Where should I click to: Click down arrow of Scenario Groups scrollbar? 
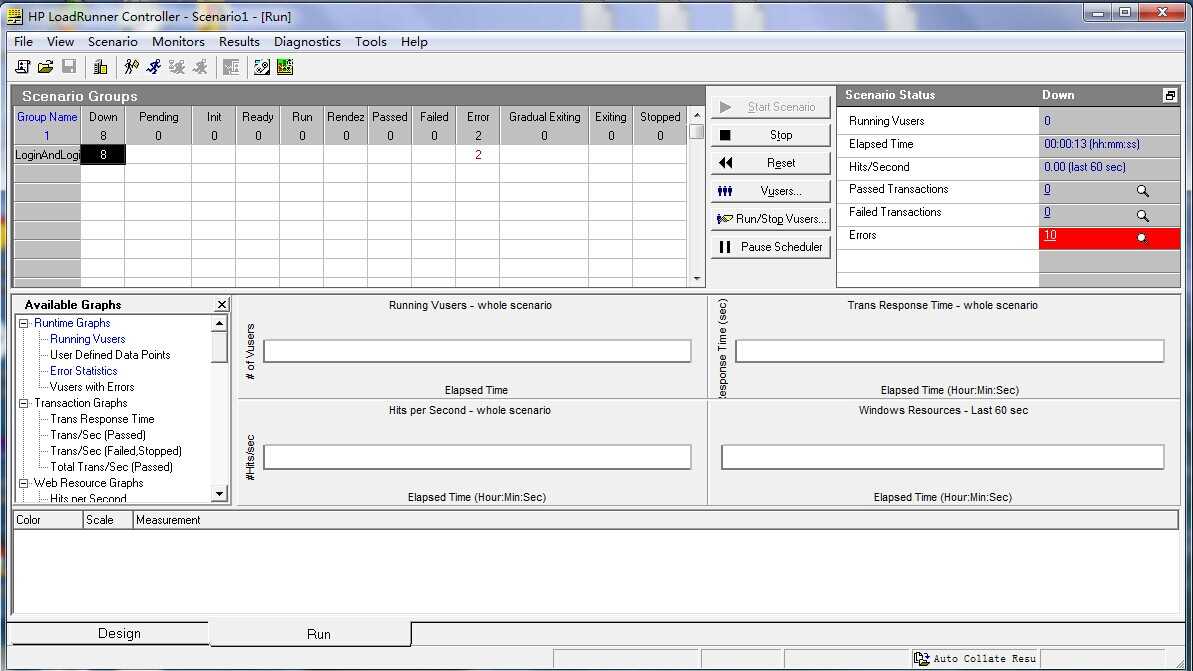[x=697, y=279]
